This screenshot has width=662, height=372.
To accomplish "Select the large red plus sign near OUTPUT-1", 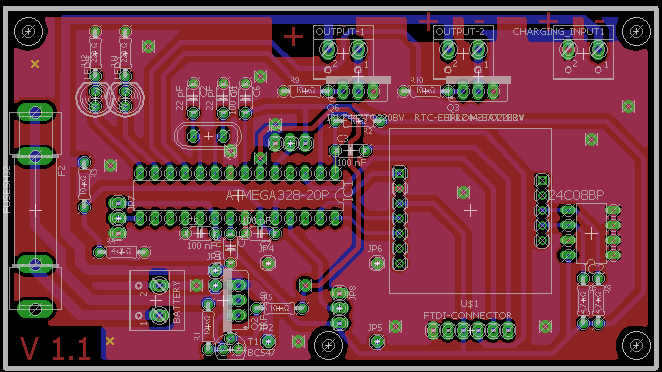I will 293,37.
